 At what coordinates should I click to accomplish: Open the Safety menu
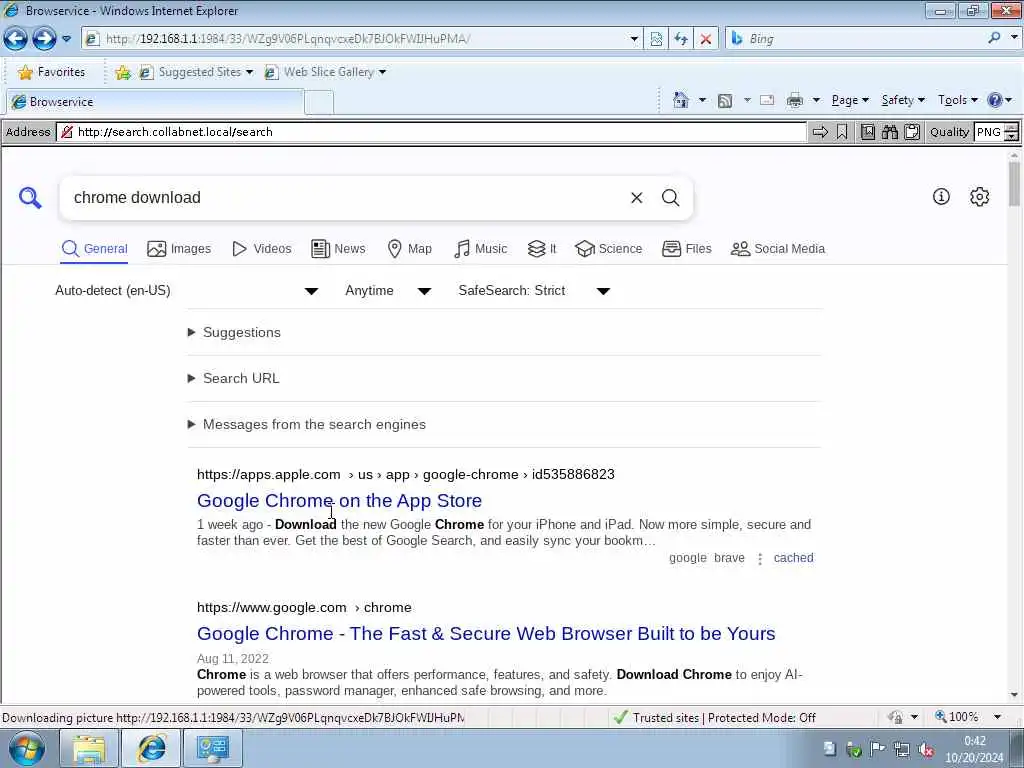(903, 100)
